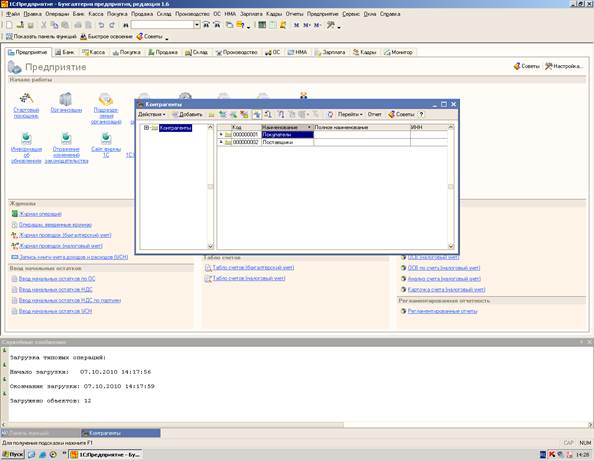
Task: Click in the main toolbar search input field
Action: pyautogui.click(x=163, y=25)
